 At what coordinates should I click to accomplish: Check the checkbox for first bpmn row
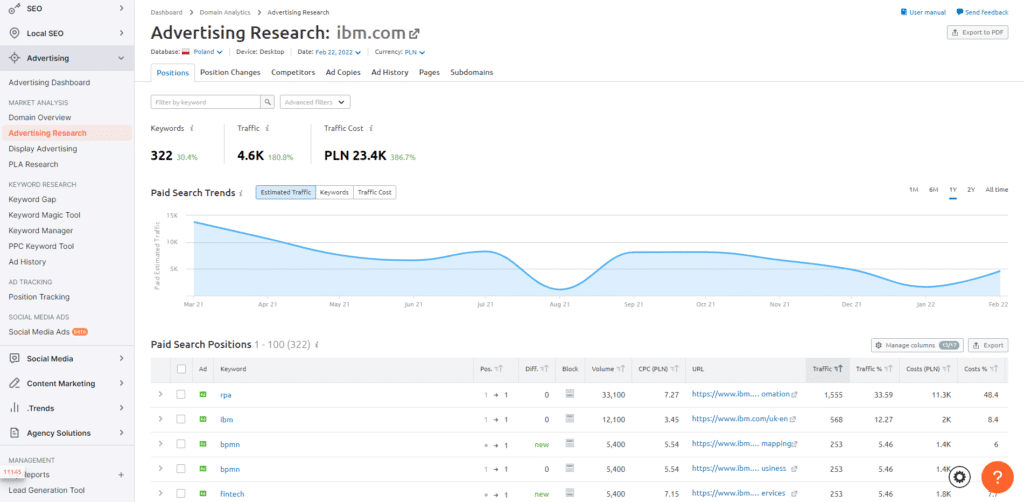coord(182,444)
